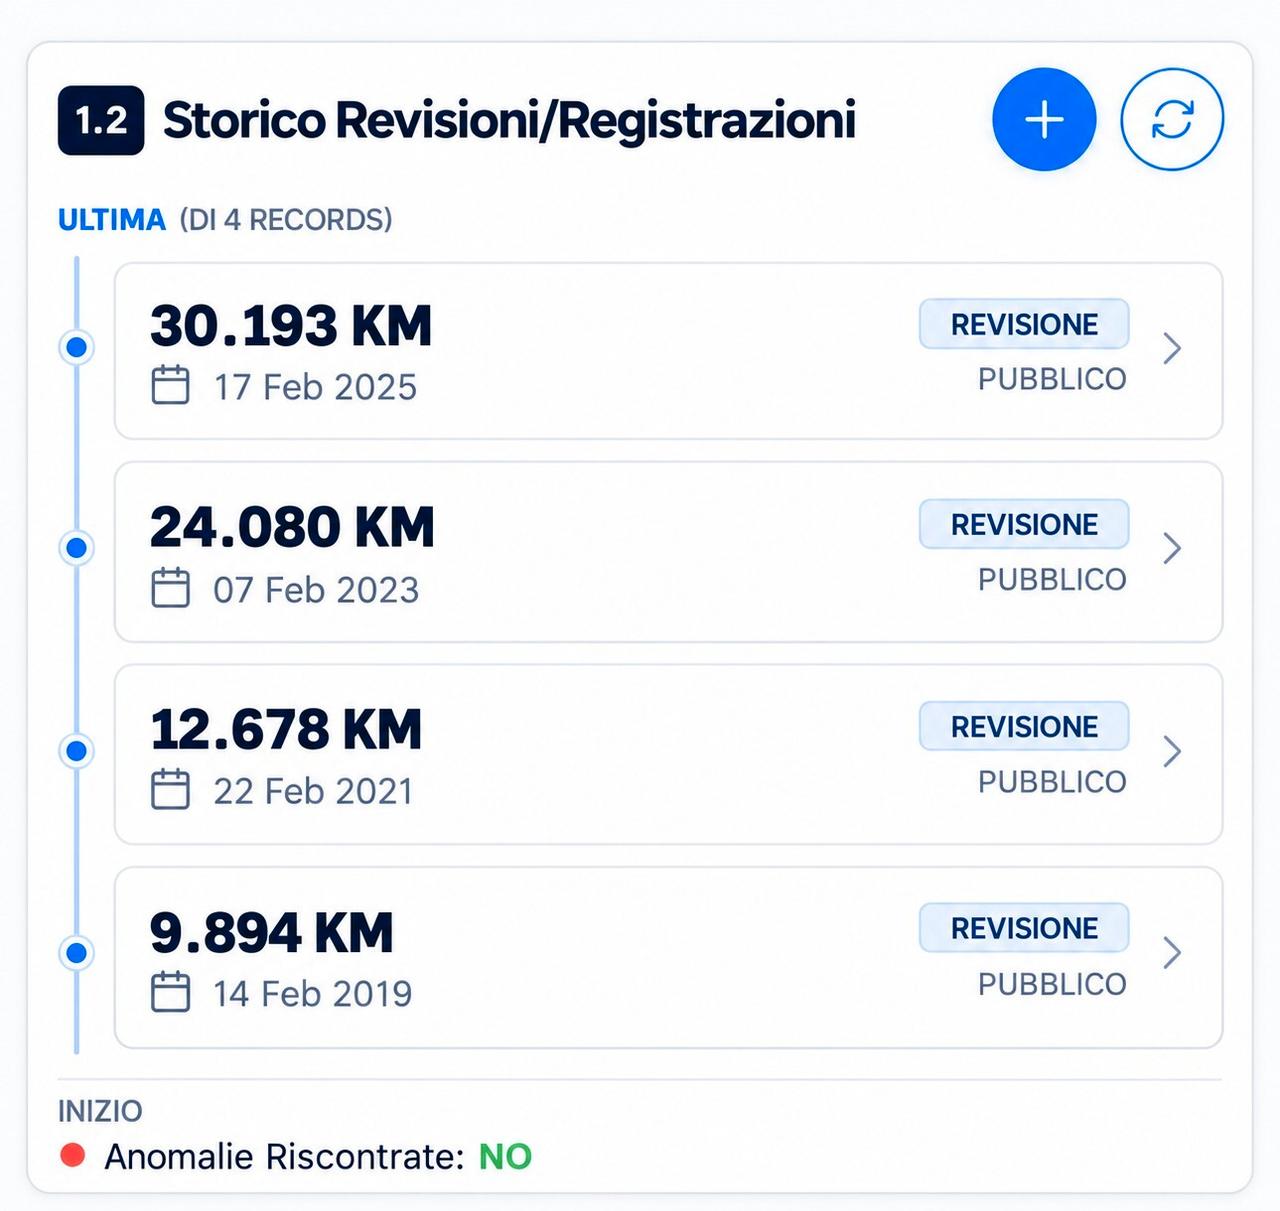Click the red anomalies status dot
The image size is (1280, 1211).
click(72, 1156)
